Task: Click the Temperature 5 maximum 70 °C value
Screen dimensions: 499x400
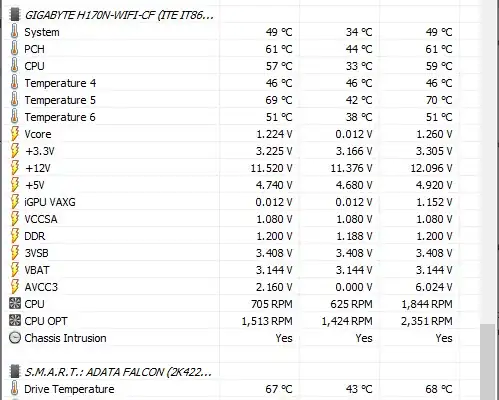Action: coord(439,100)
